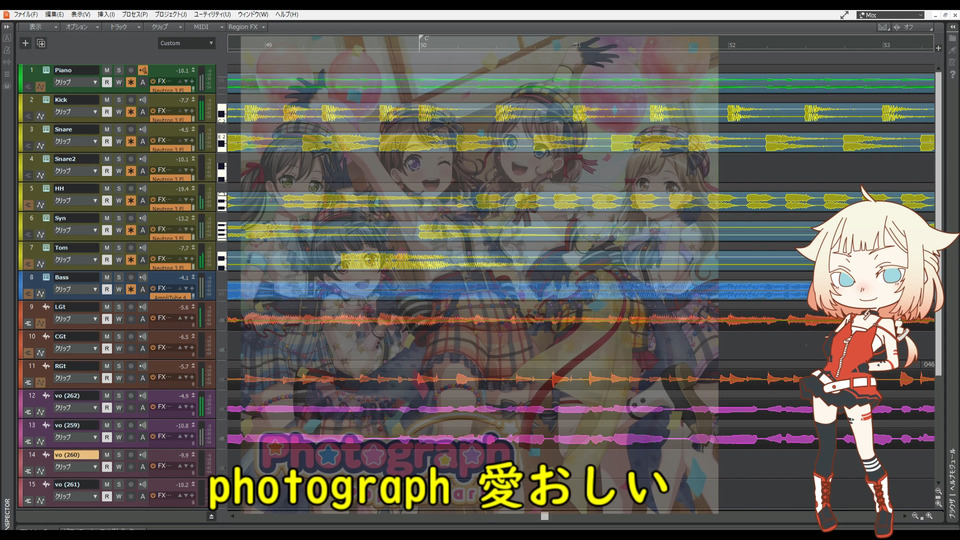Screen dimensions: 960x540
Task: Click the take lanes icon on vo (262) track
Action: coord(29,411)
